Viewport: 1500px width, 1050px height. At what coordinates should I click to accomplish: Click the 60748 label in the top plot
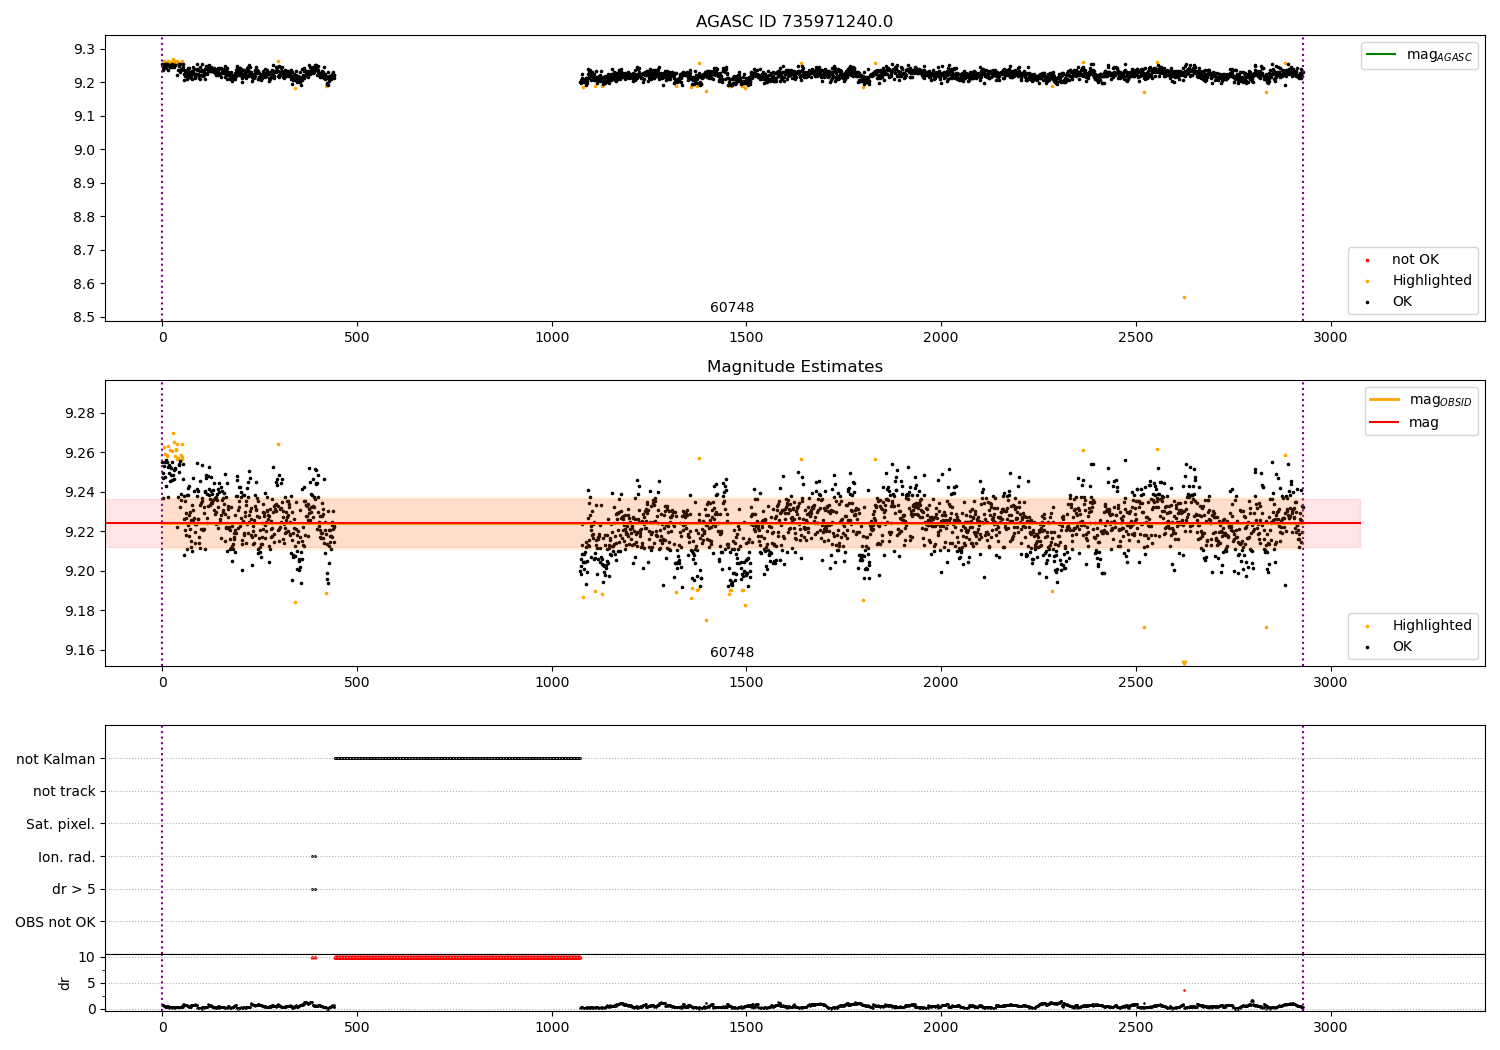pos(732,308)
